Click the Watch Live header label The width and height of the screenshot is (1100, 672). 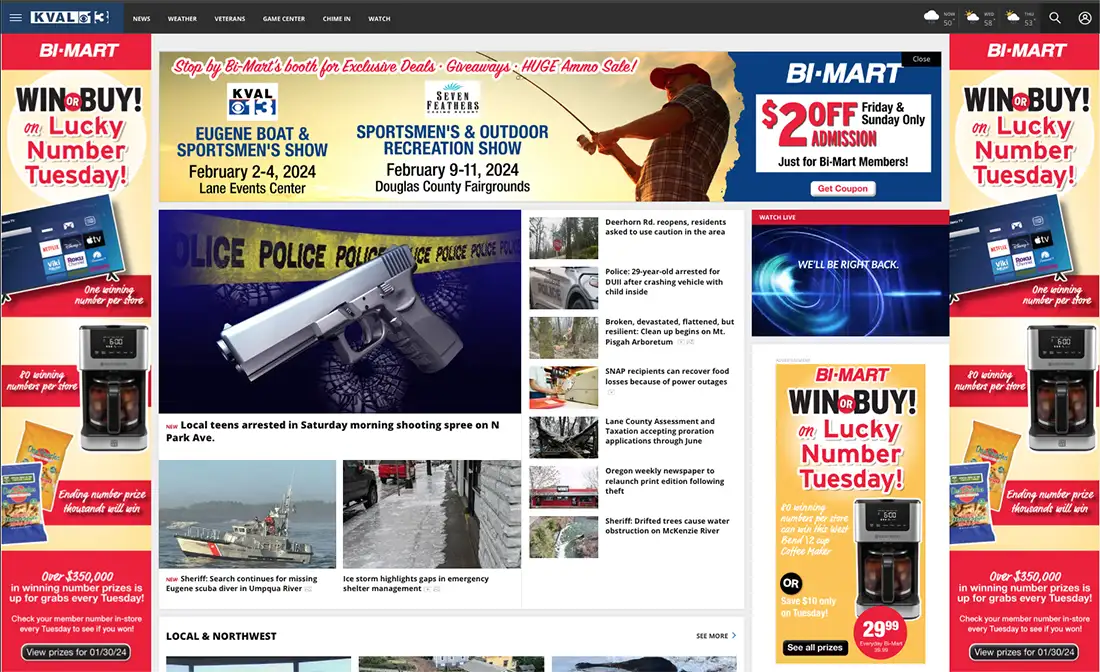(x=777, y=217)
